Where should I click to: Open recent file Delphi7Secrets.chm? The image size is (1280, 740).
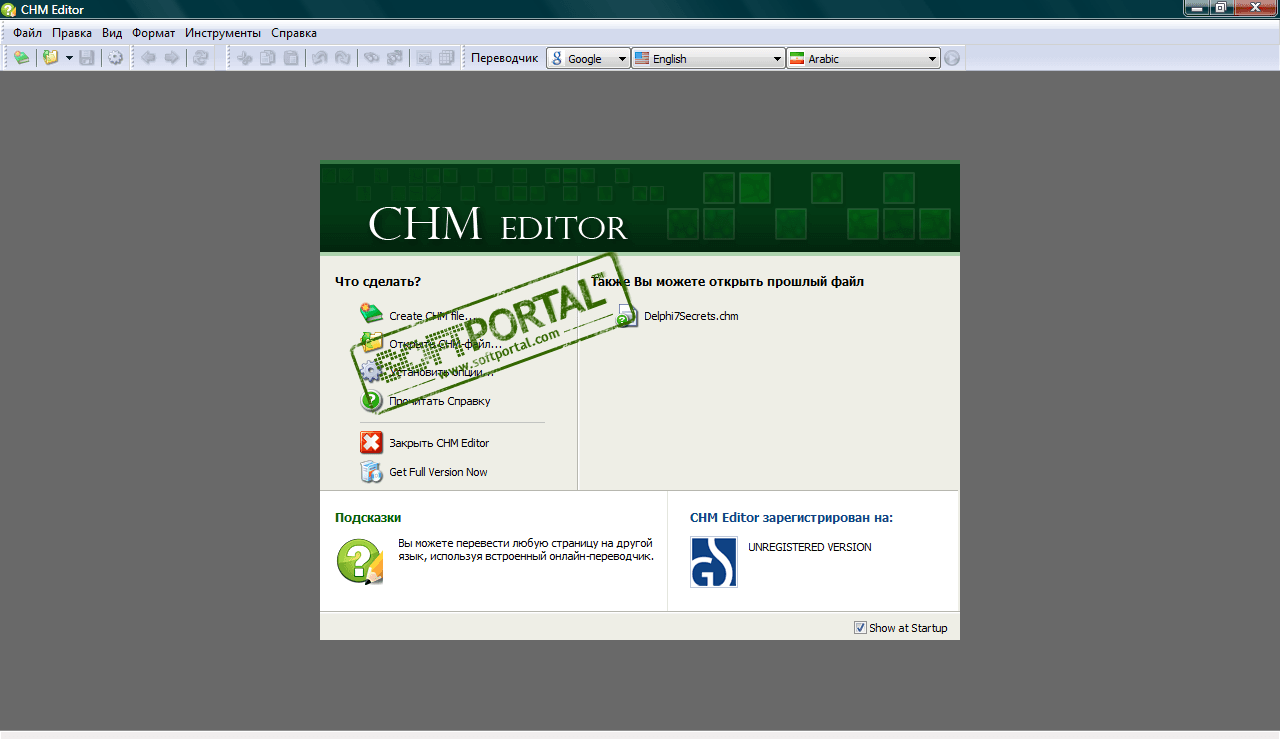691,316
